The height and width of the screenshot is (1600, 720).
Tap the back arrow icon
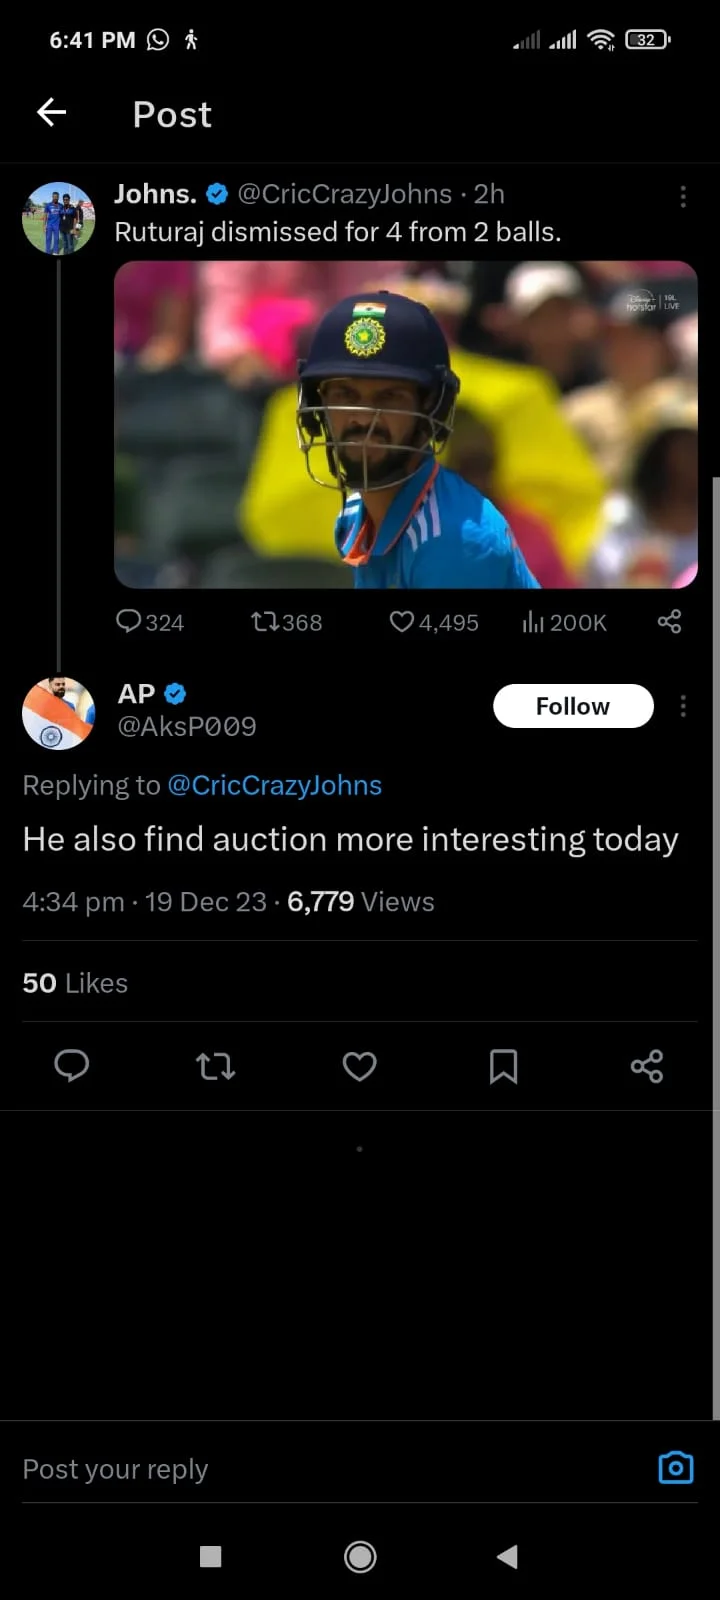[52, 113]
